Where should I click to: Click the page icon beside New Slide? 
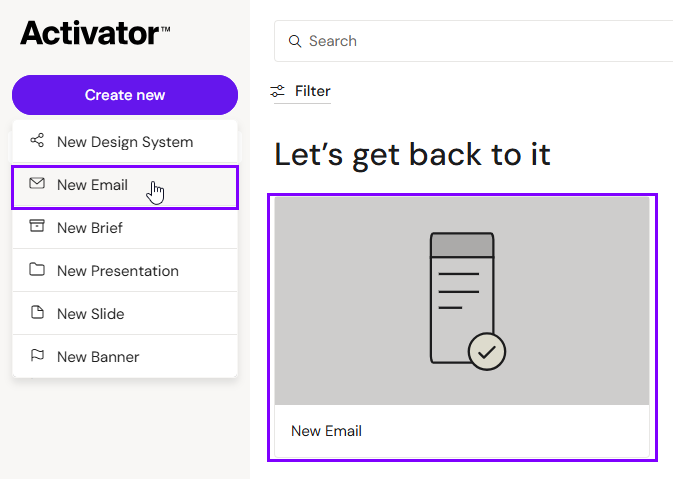click(x=37, y=312)
